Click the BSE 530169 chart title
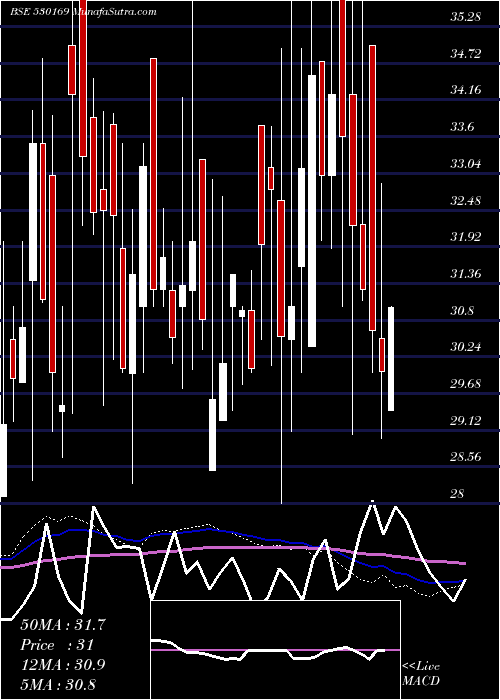Viewport: 500px width, 700px height. coord(83,12)
